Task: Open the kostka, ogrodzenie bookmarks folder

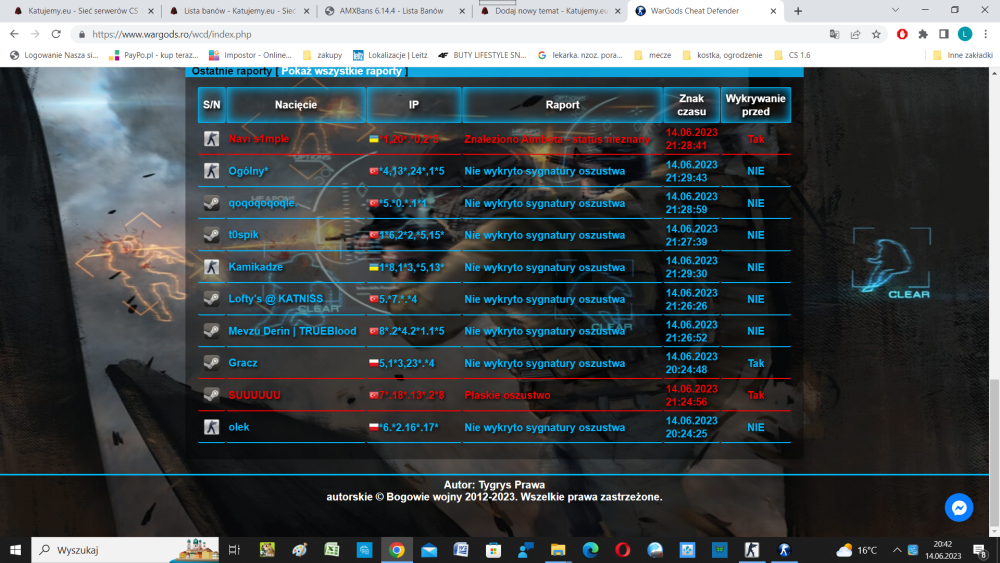Action: tap(722, 55)
